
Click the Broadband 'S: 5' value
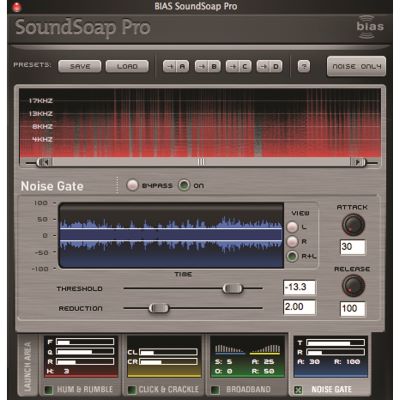[x=223, y=362]
